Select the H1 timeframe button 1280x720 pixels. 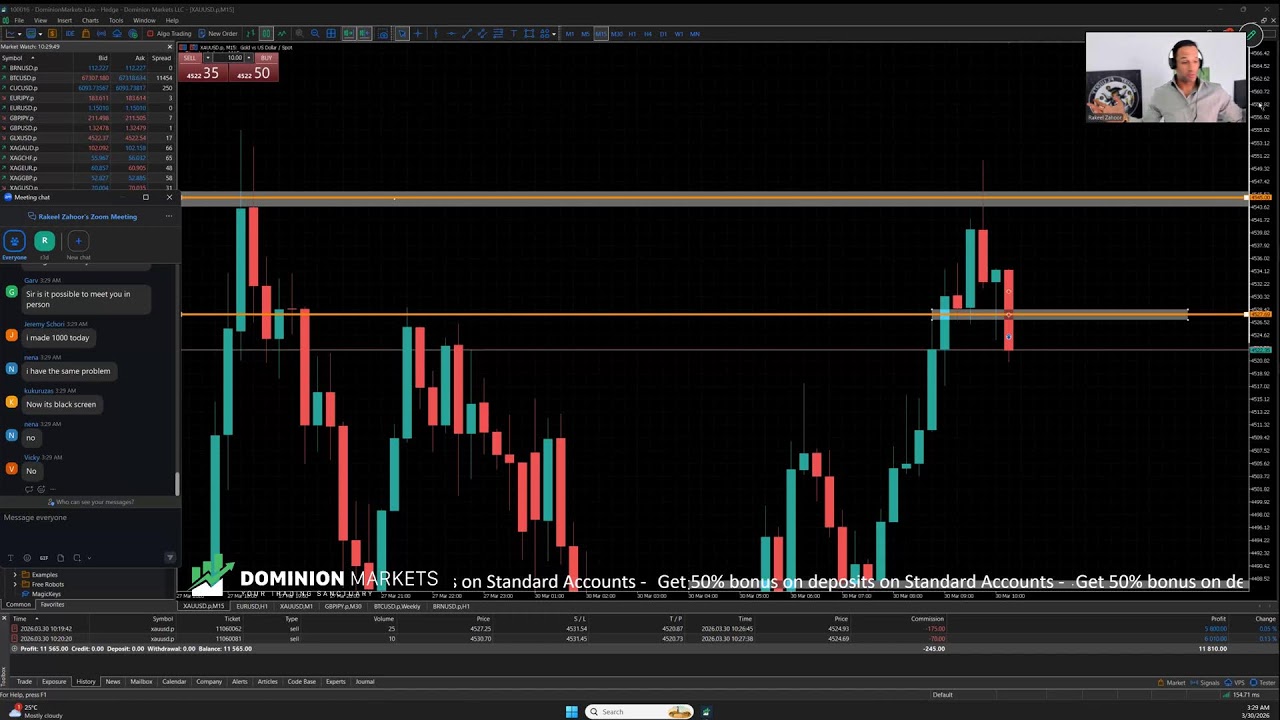pos(632,34)
